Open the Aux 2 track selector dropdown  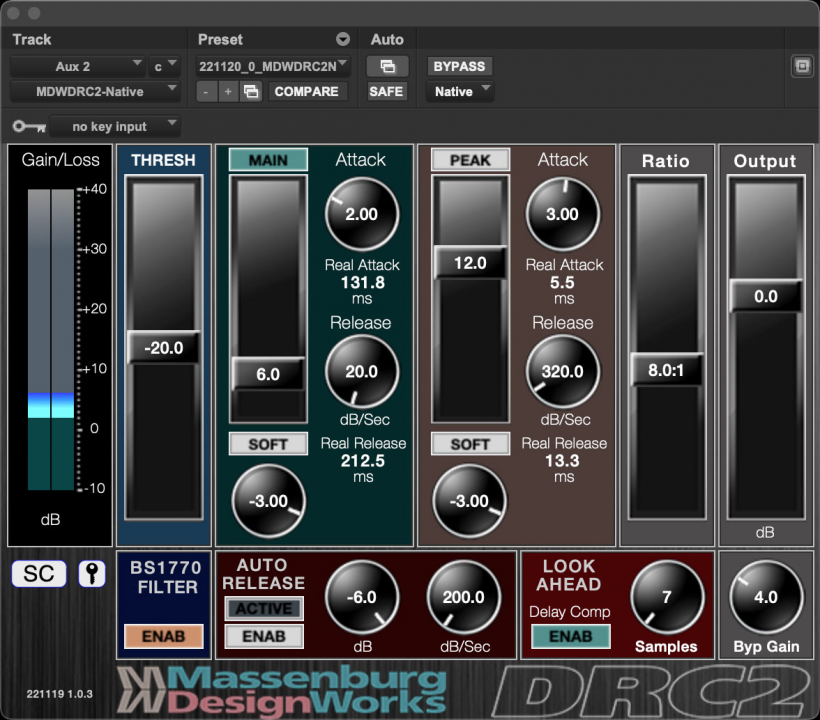[x=78, y=66]
